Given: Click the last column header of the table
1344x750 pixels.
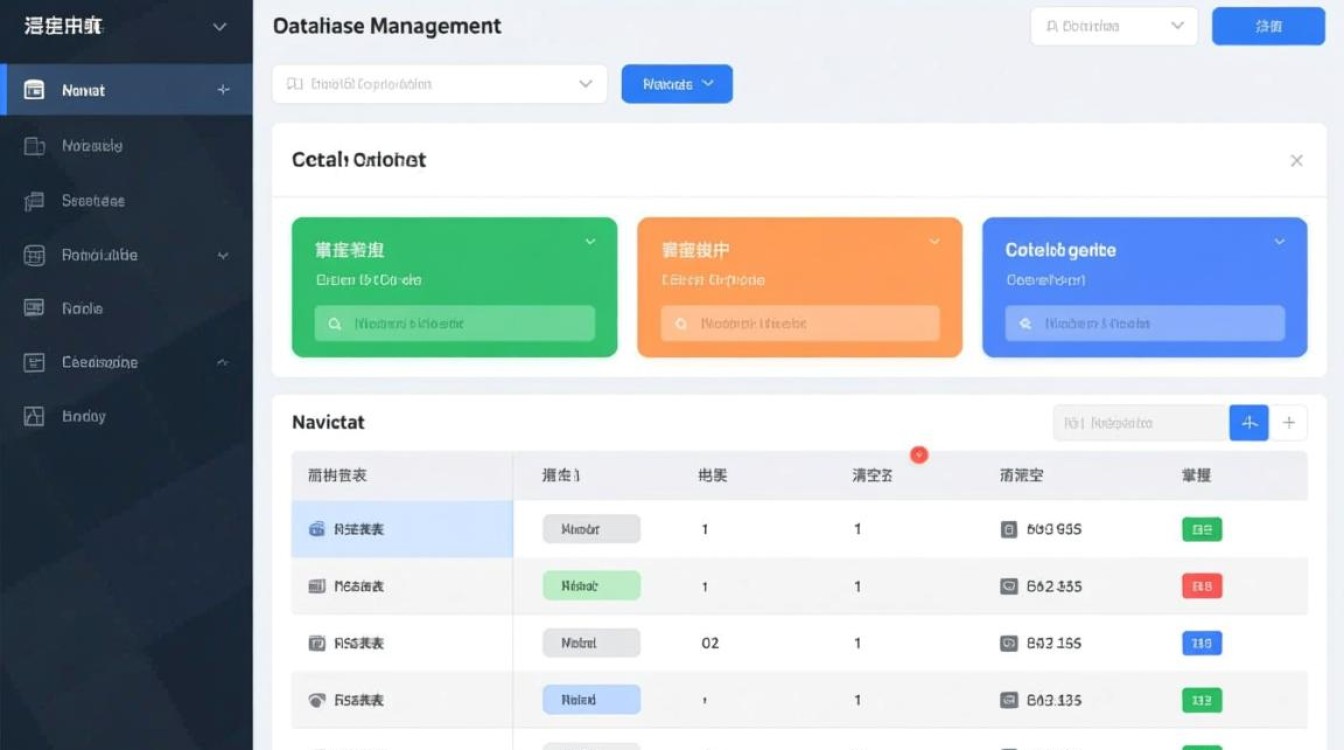Looking at the screenshot, I should (1197, 475).
